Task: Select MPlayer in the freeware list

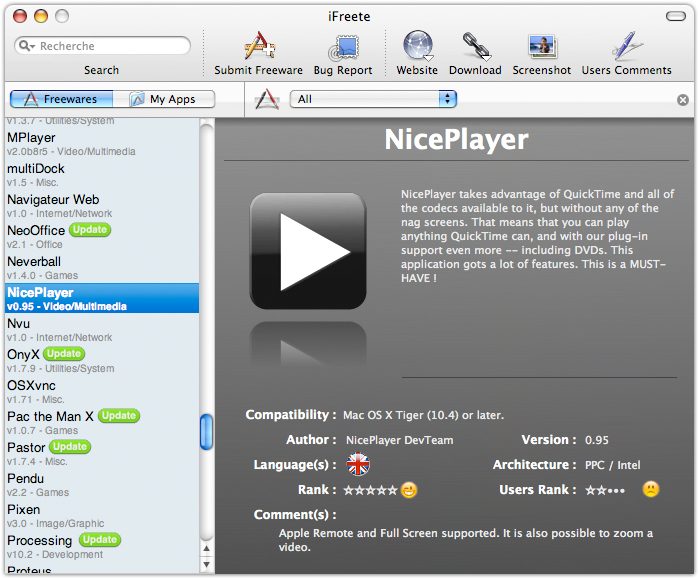Action: point(102,144)
